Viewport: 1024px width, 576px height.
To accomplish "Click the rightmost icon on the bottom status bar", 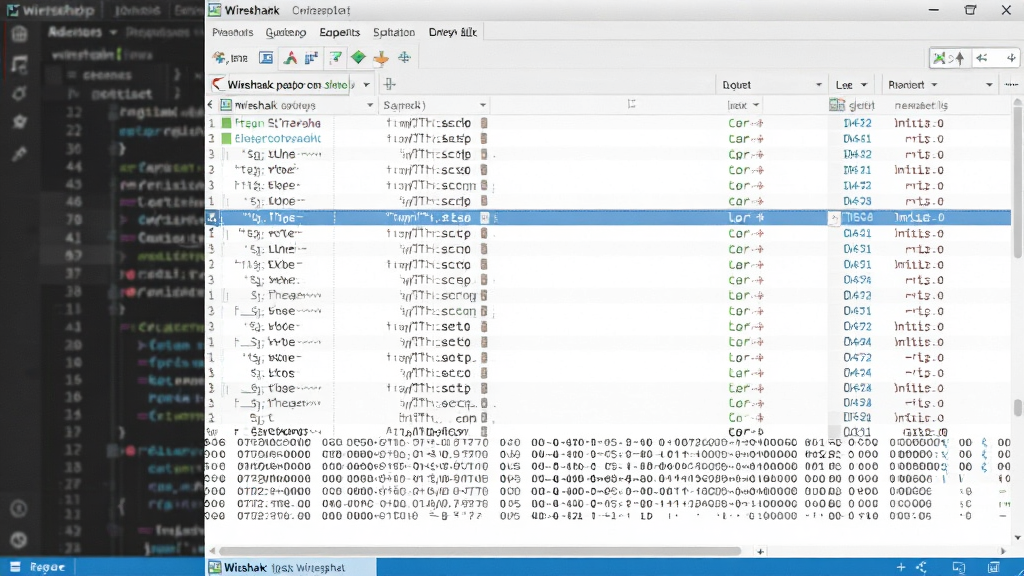I will click(x=993, y=568).
